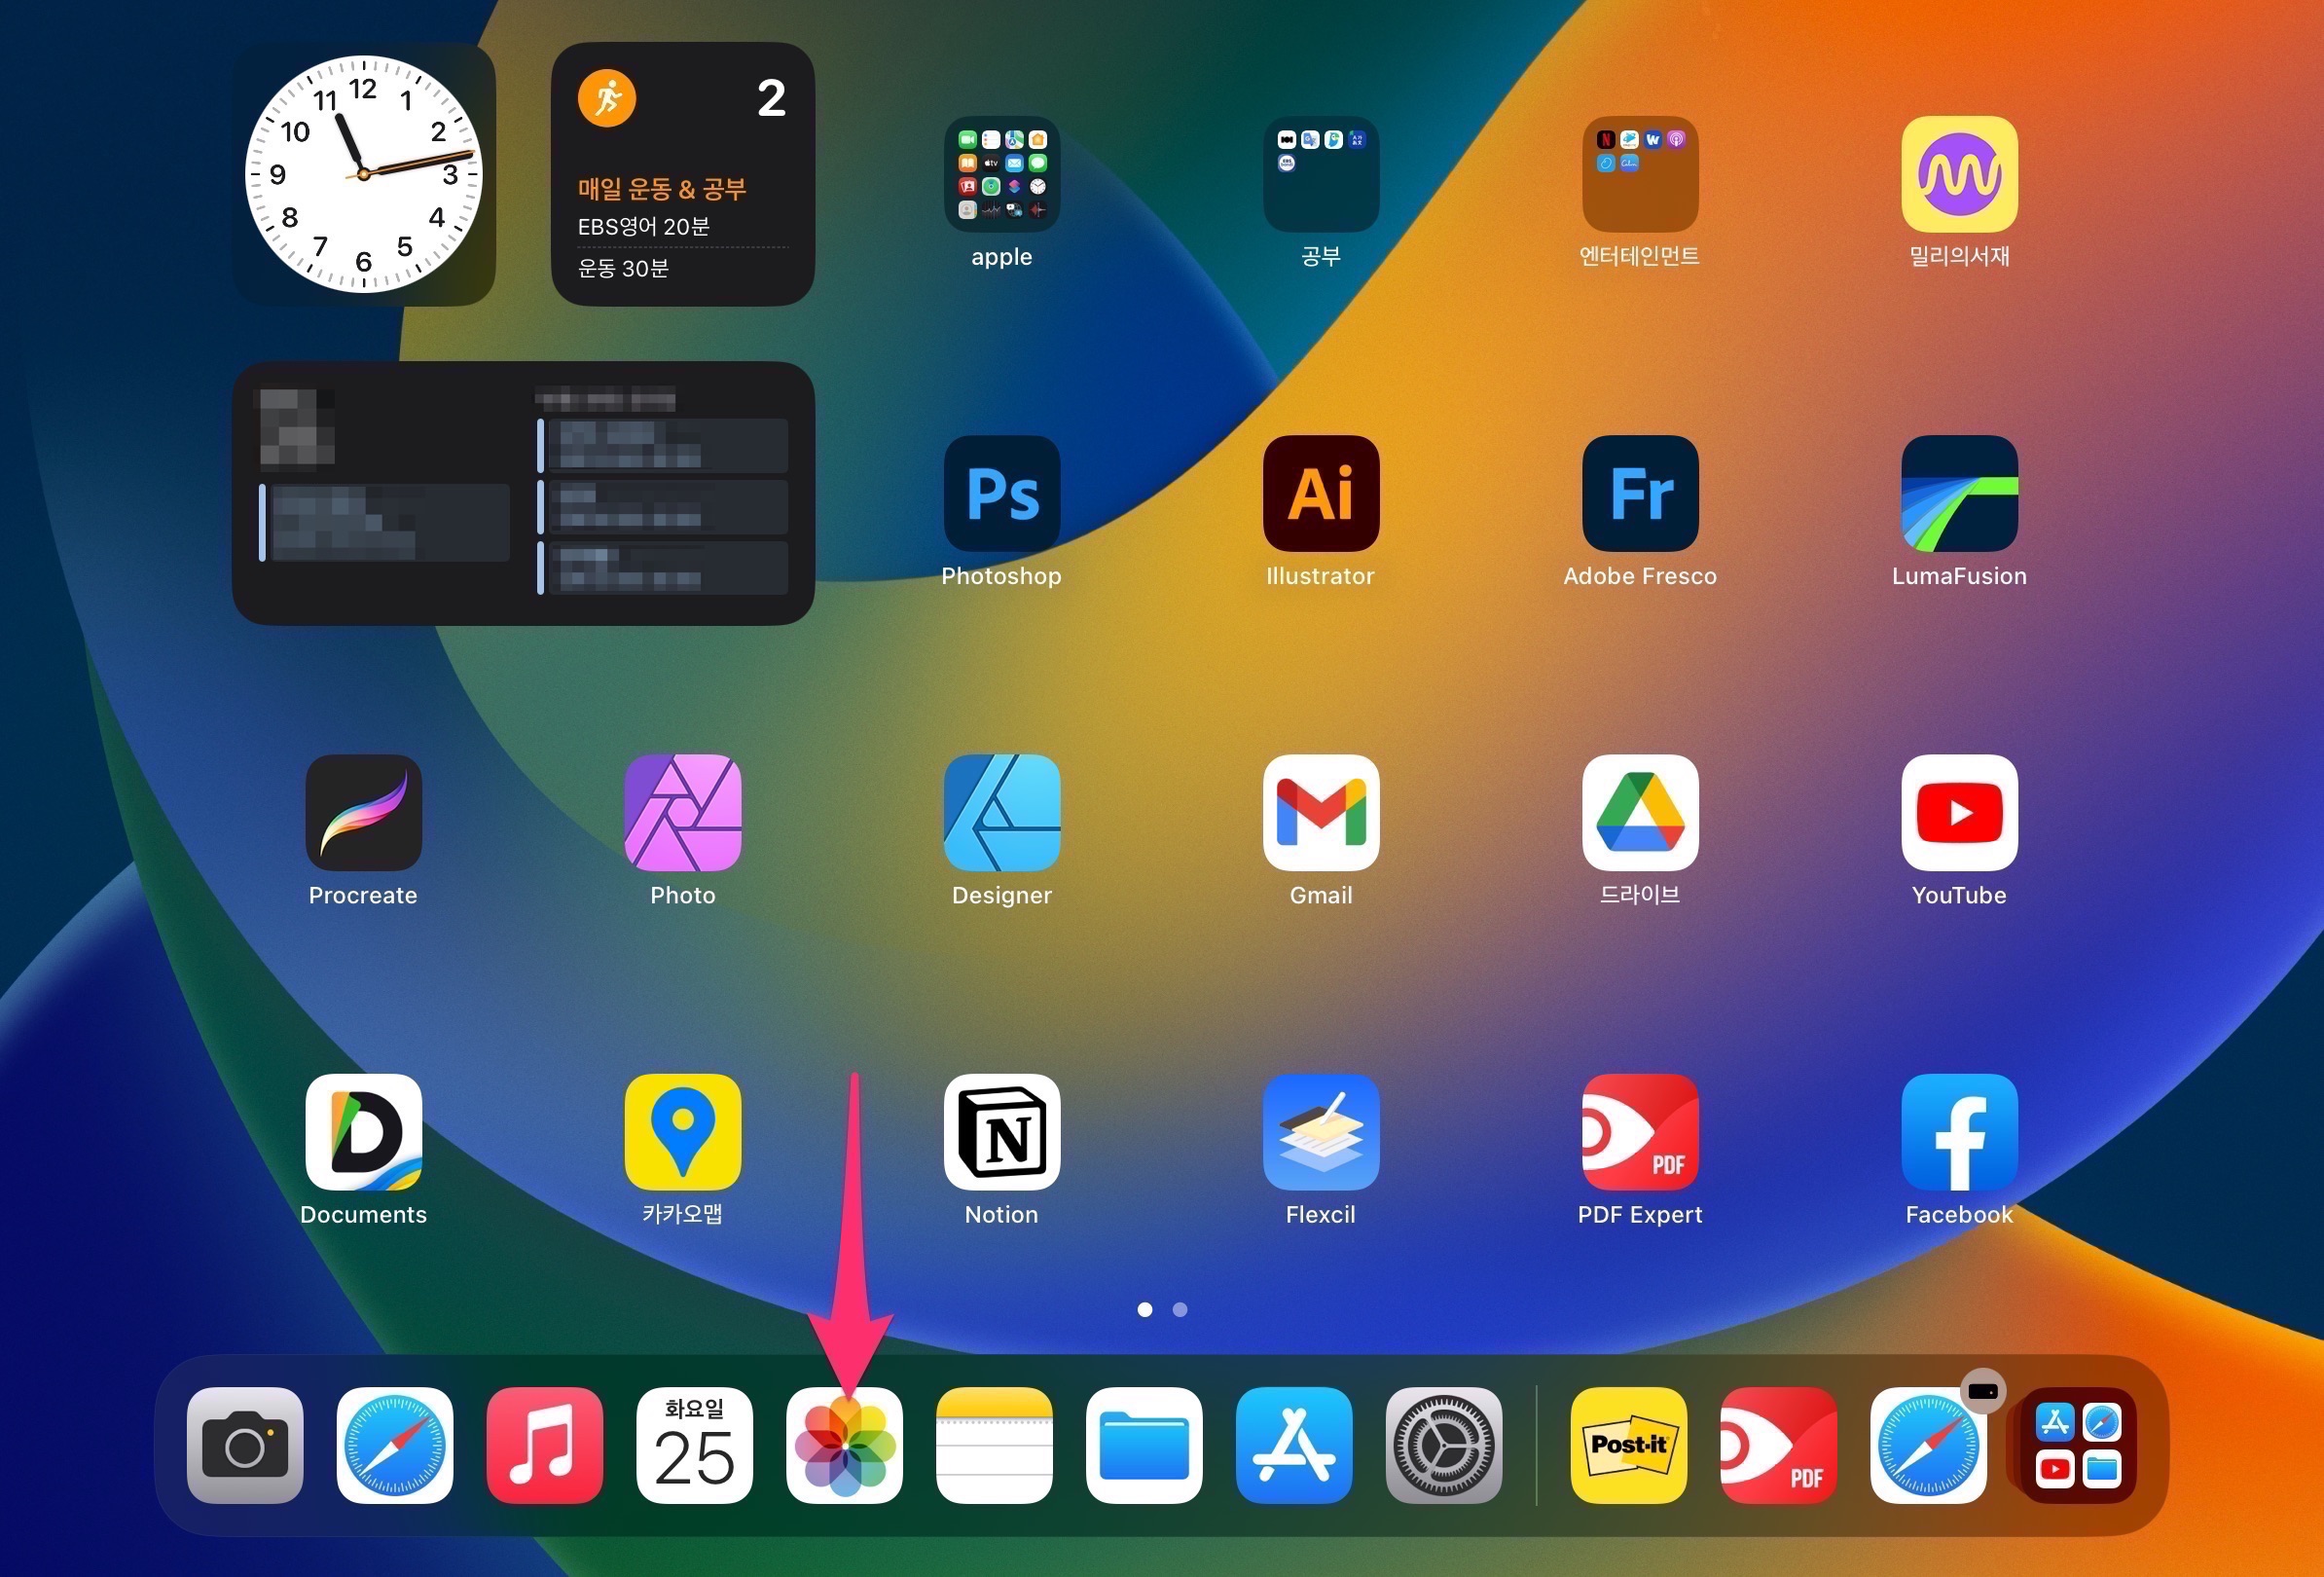The width and height of the screenshot is (2324, 1577).
Task: Open Notion app
Action: [1001, 1131]
